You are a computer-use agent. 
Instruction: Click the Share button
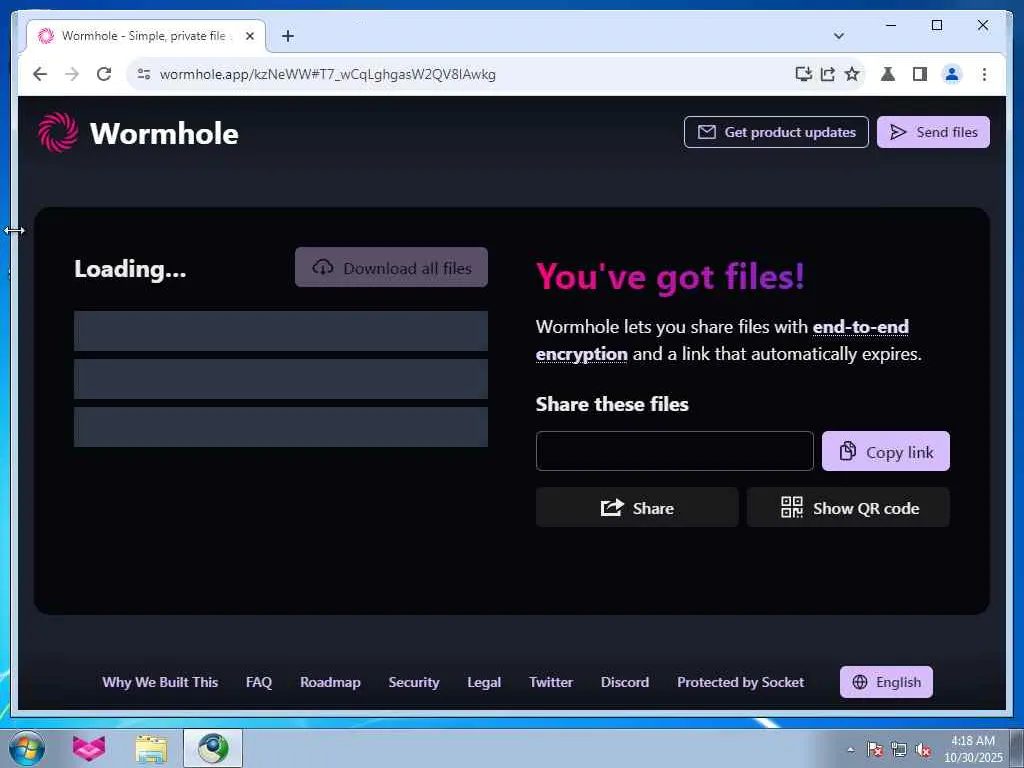click(637, 507)
